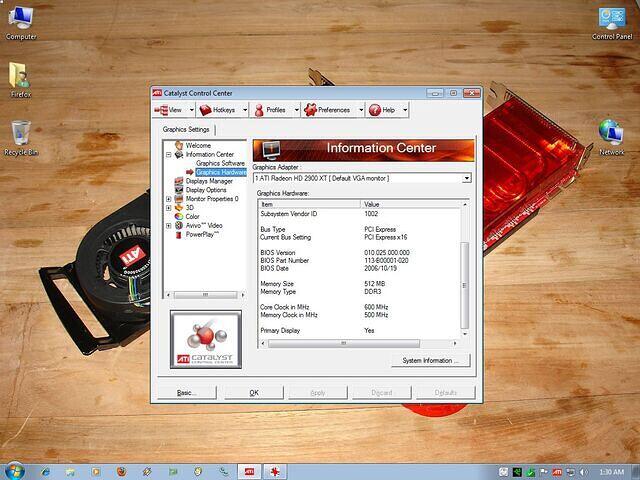Select Welcome in the settings tree

click(x=198, y=145)
